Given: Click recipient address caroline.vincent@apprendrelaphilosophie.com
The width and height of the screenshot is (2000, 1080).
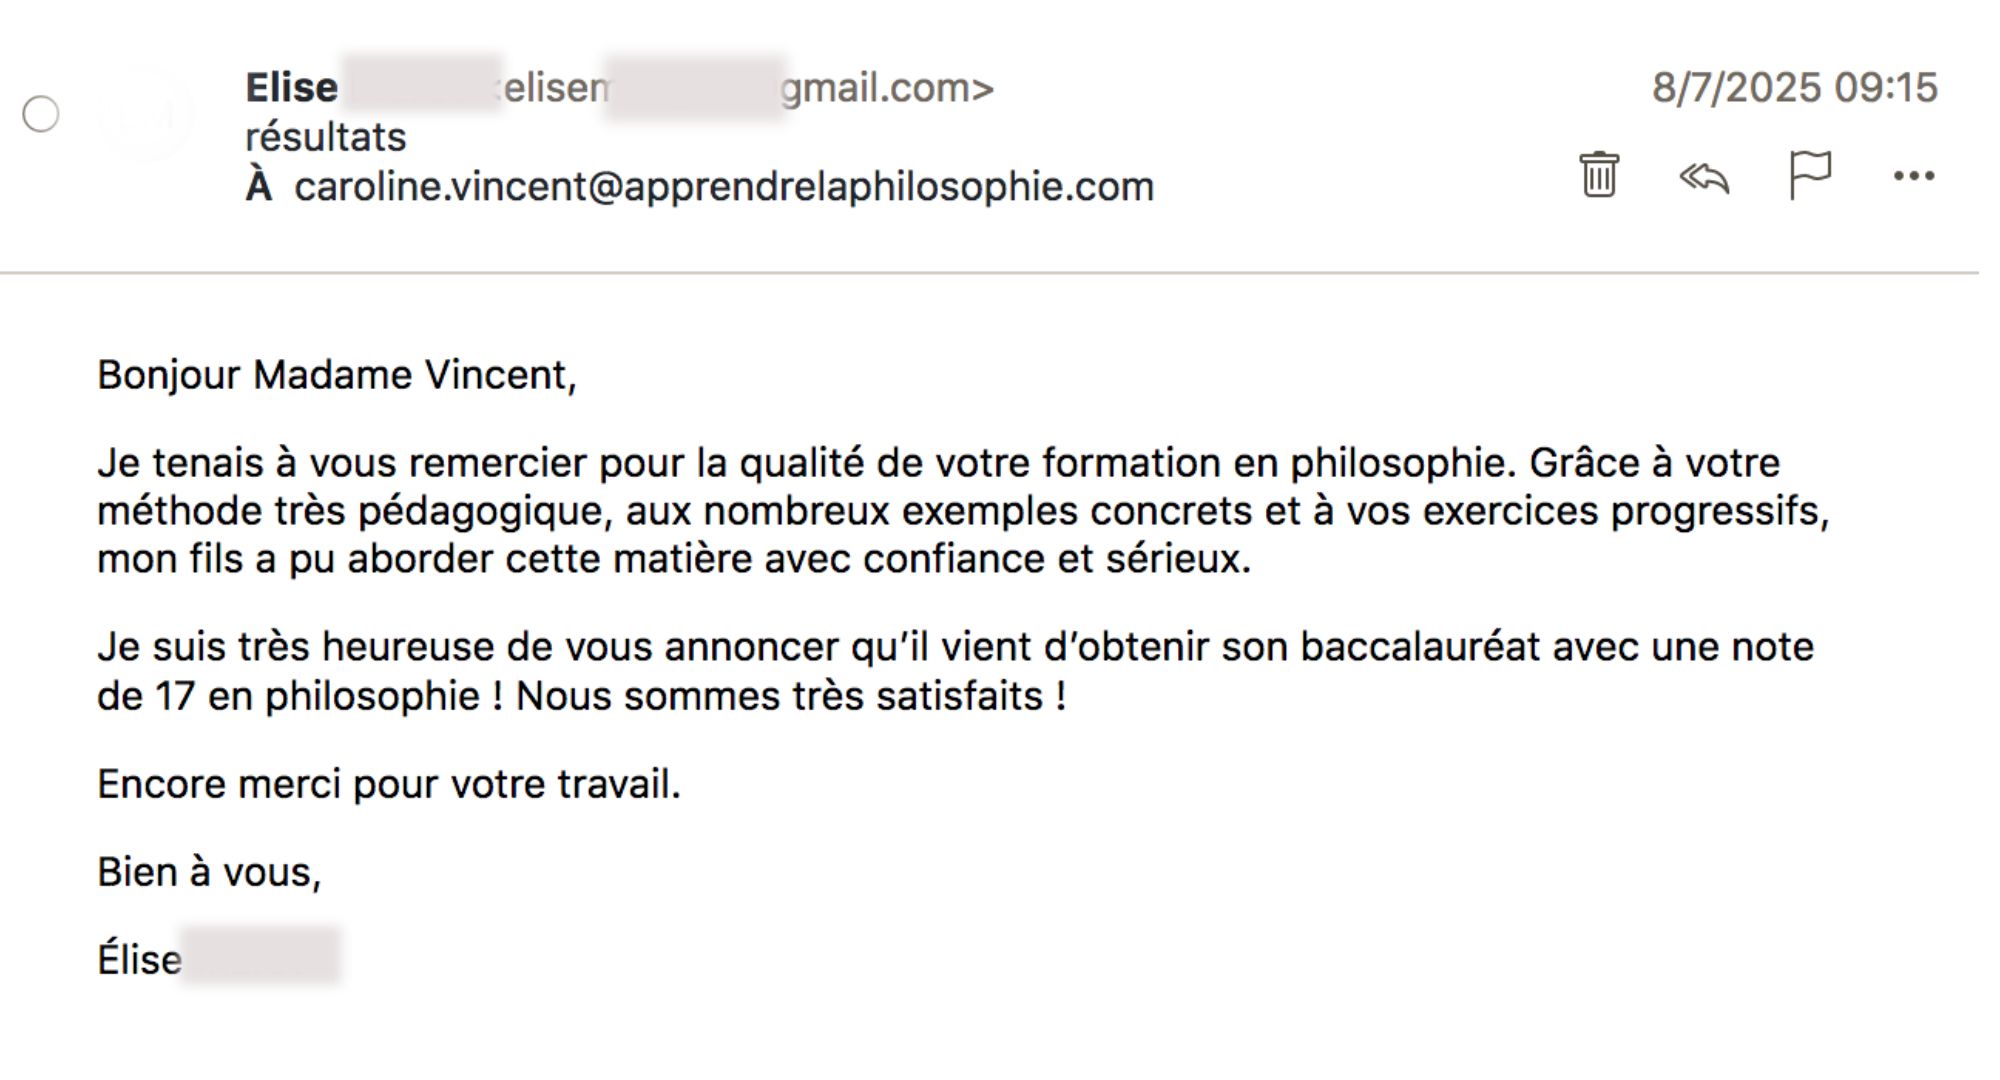Looking at the screenshot, I should click(723, 187).
